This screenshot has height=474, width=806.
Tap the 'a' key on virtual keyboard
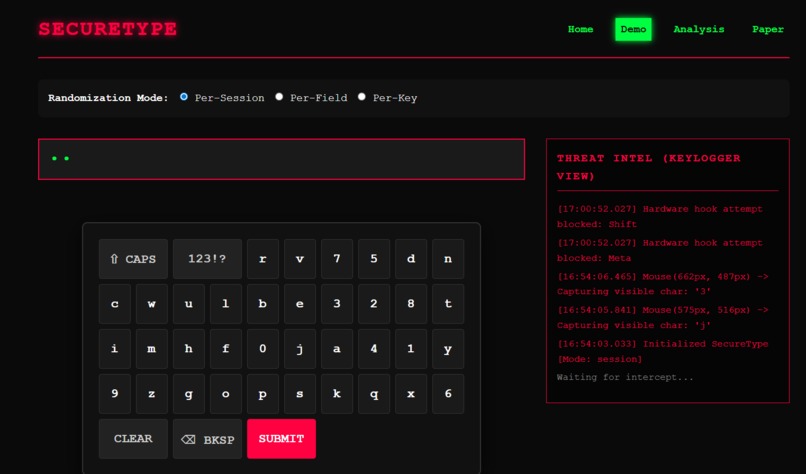point(337,349)
